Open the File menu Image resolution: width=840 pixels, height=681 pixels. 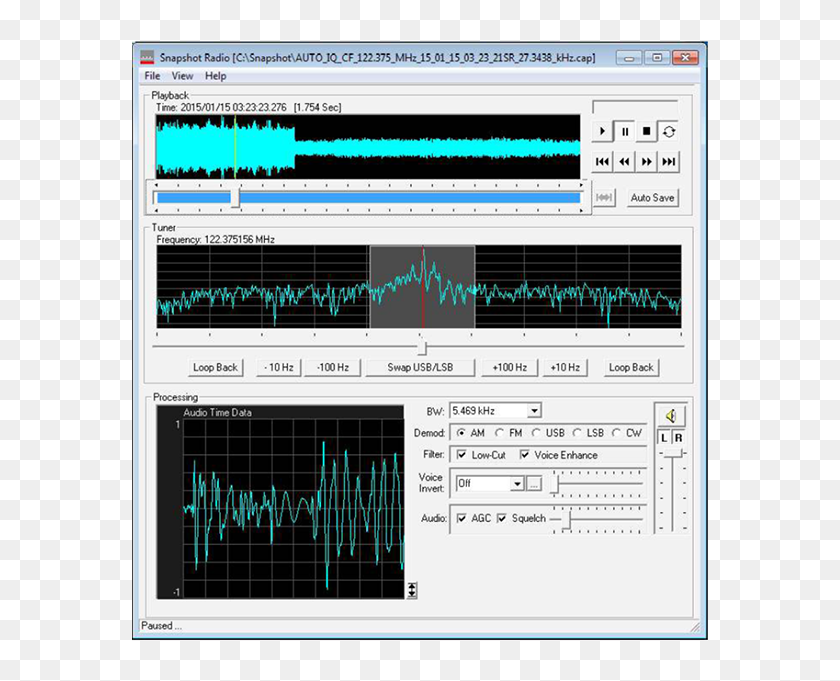(152, 76)
